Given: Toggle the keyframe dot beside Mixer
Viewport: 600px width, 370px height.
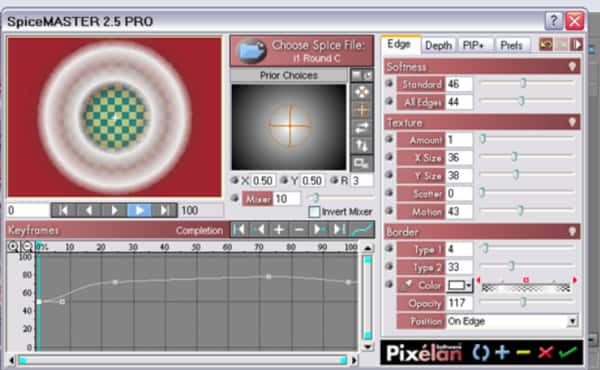Looking at the screenshot, I should click(235, 198).
